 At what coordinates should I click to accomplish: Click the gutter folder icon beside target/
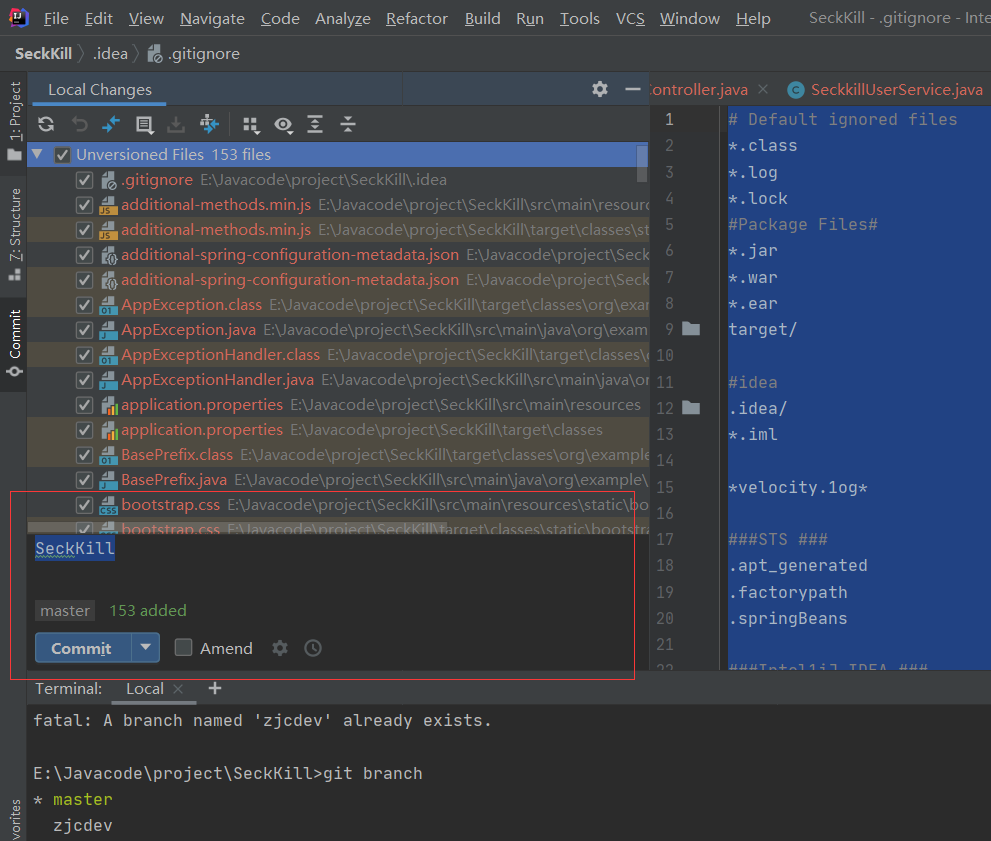pos(691,329)
